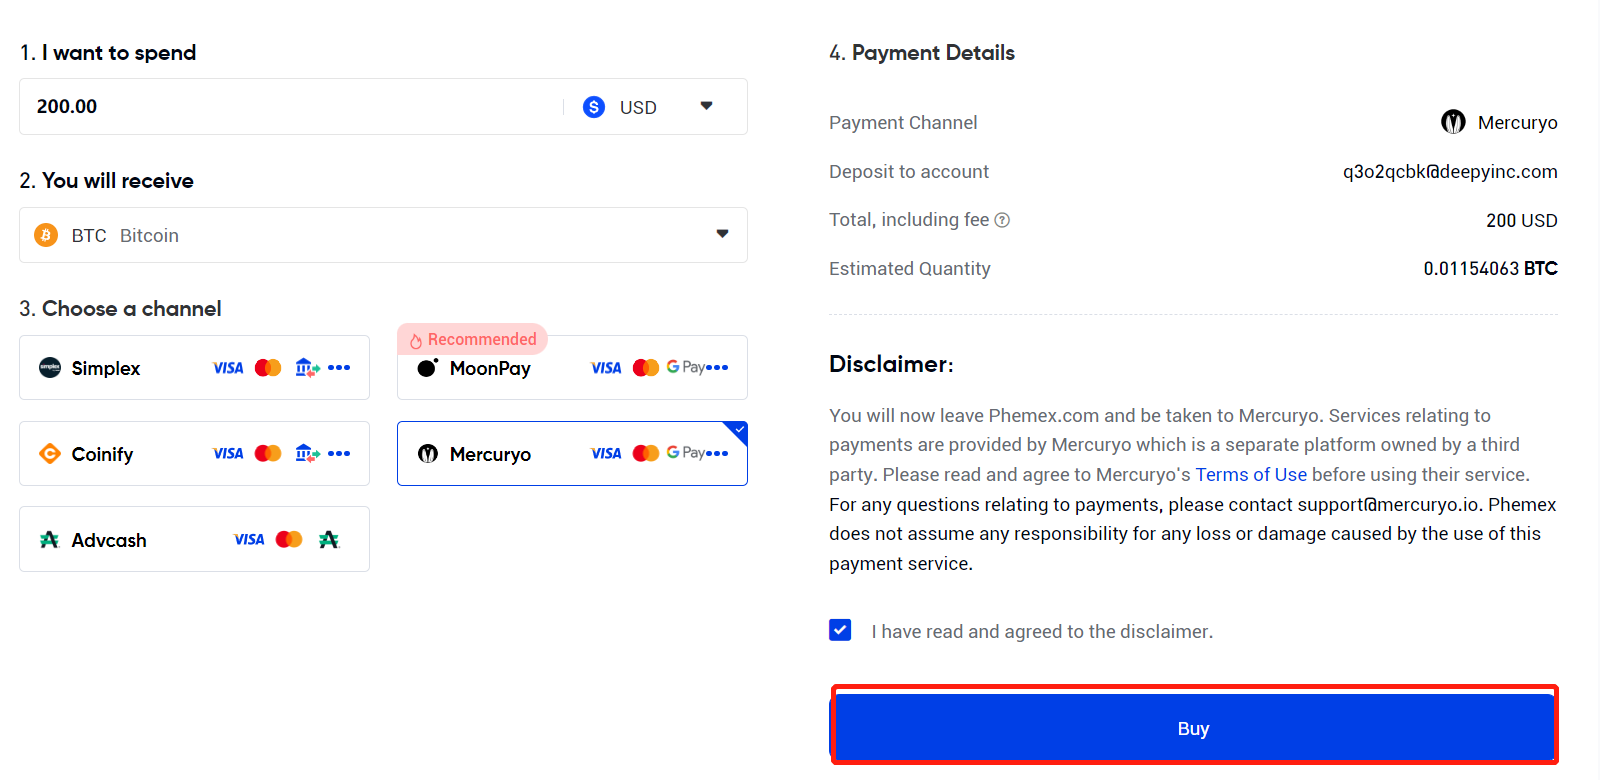Open the USD currency dropdown arrow
This screenshot has height=780, width=1600.
click(x=706, y=106)
